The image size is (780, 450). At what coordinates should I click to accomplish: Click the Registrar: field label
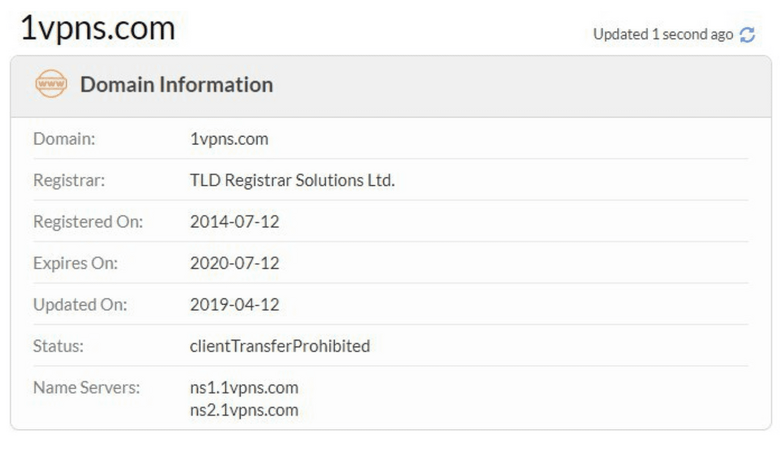coord(69,180)
